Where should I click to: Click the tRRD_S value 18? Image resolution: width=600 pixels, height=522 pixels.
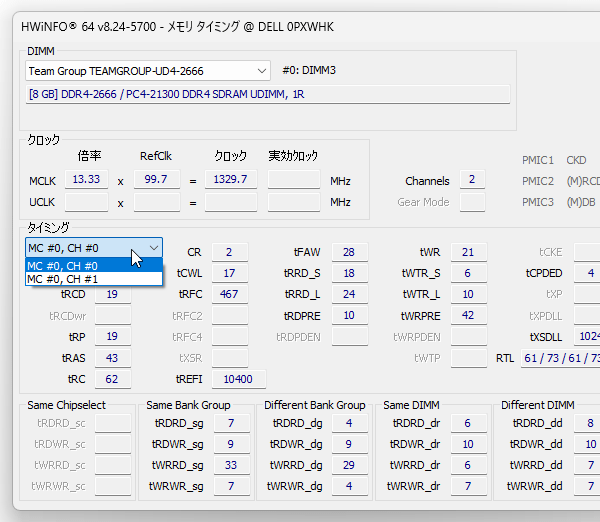350,273
